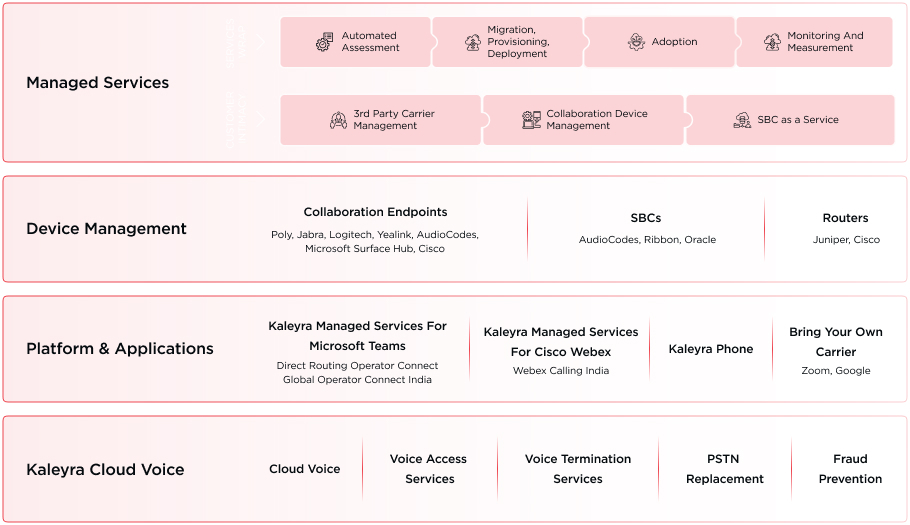The height and width of the screenshot is (525, 910).
Task: Click the Managed Services heading
Action: click(98, 83)
